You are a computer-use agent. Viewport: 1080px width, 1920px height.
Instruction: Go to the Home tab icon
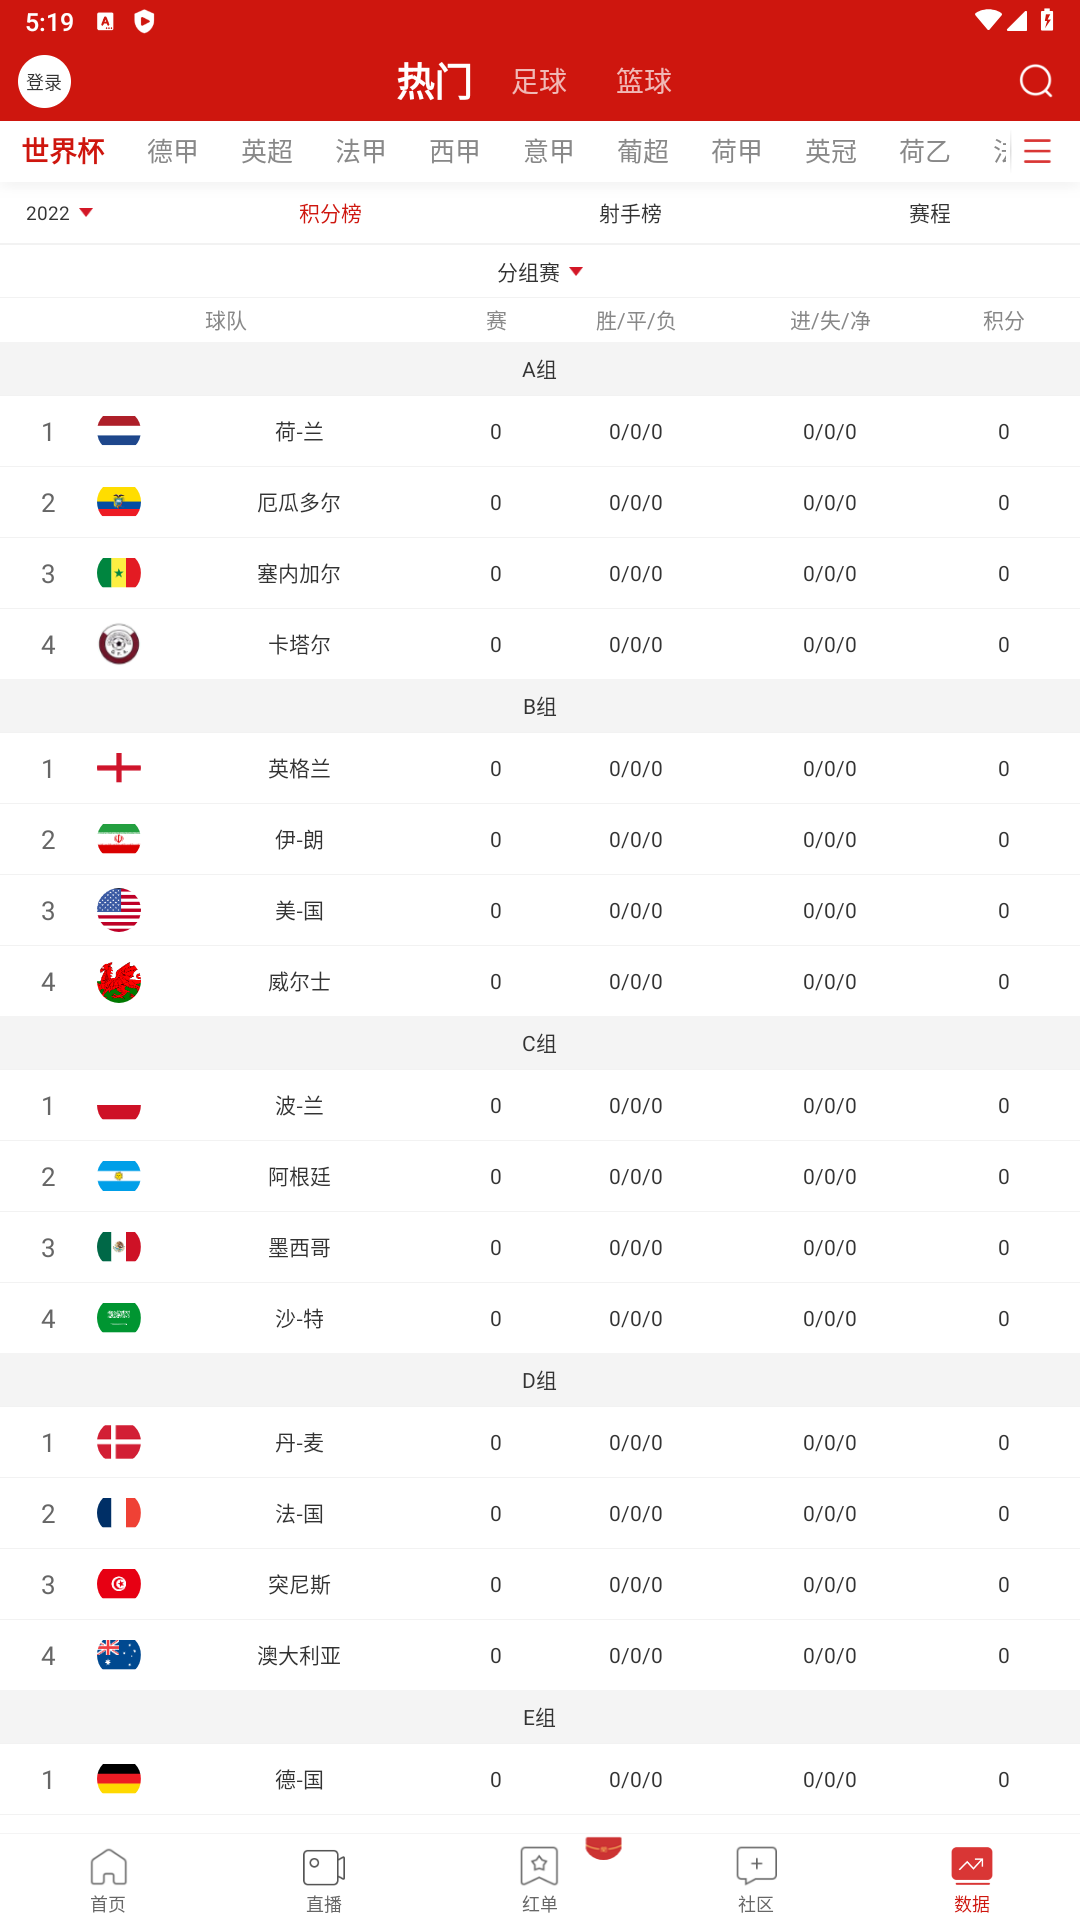[108, 1867]
